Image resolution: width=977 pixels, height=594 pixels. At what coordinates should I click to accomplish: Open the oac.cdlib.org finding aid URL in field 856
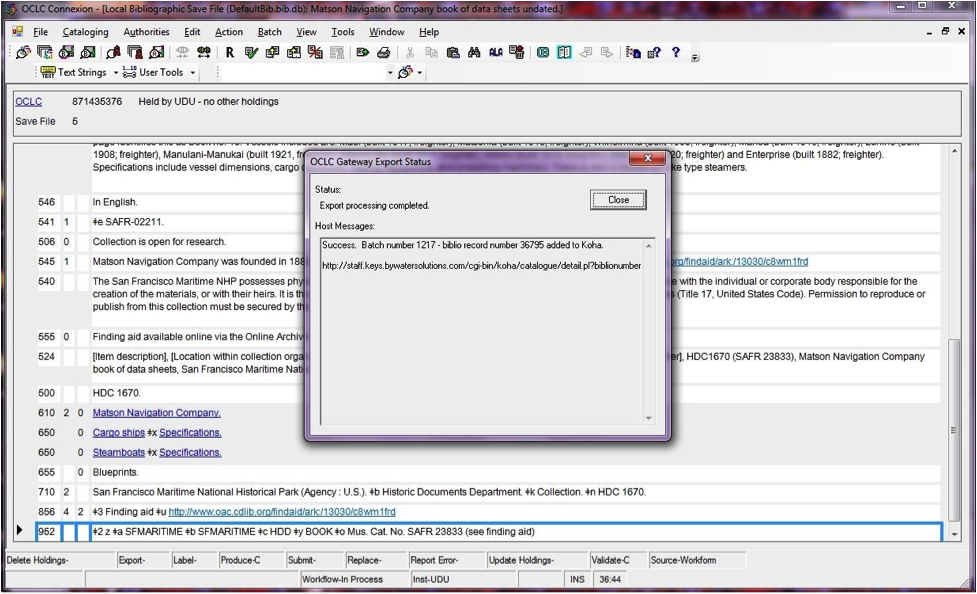point(282,512)
